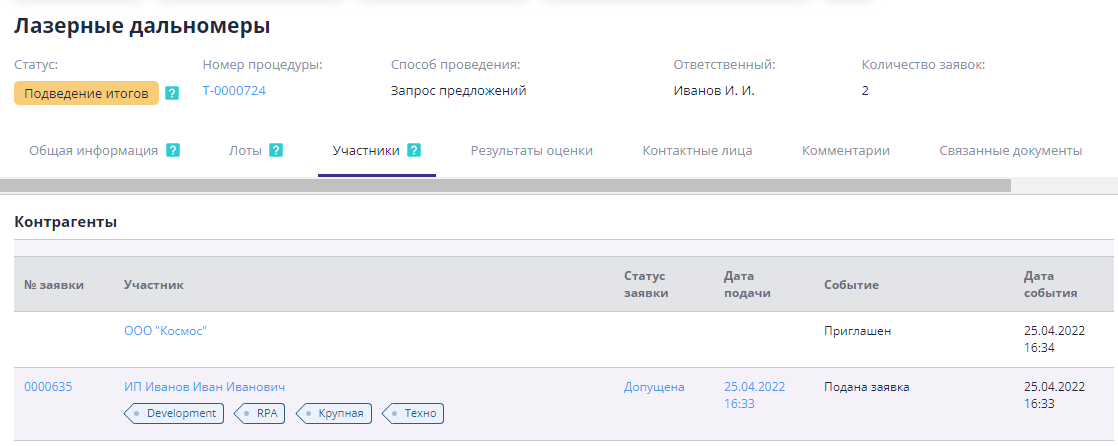Select the RPA tag
The height and width of the screenshot is (446, 1118).
(x=262, y=413)
